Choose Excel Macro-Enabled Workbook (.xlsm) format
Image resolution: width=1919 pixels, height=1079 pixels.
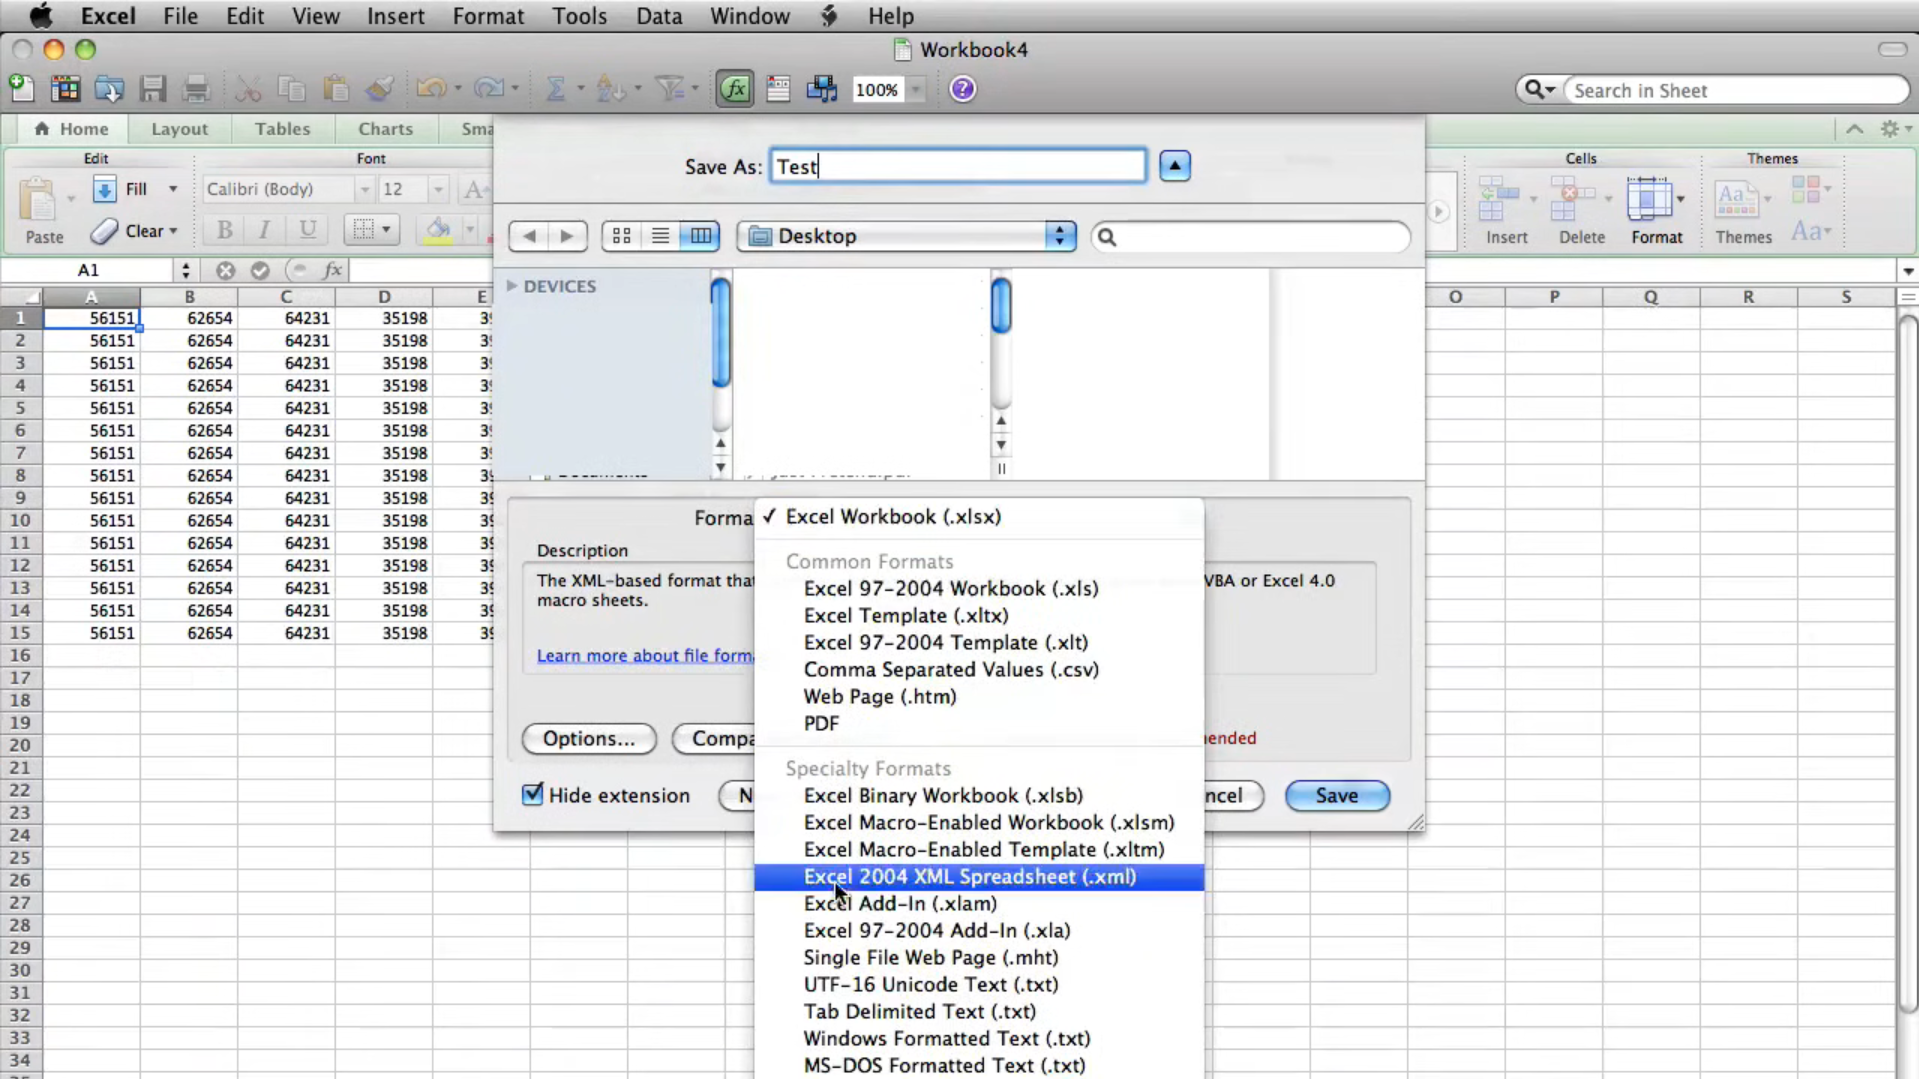tap(989, 823)
